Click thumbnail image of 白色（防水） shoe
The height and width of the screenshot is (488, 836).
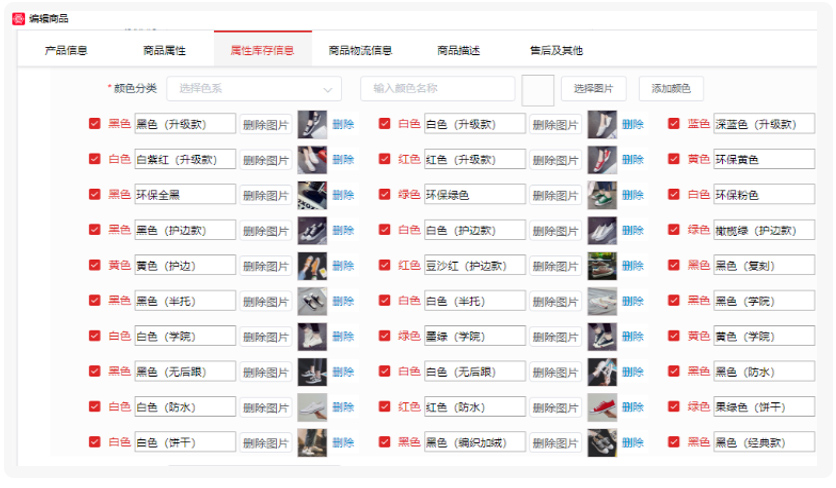[x=312, y=407]
